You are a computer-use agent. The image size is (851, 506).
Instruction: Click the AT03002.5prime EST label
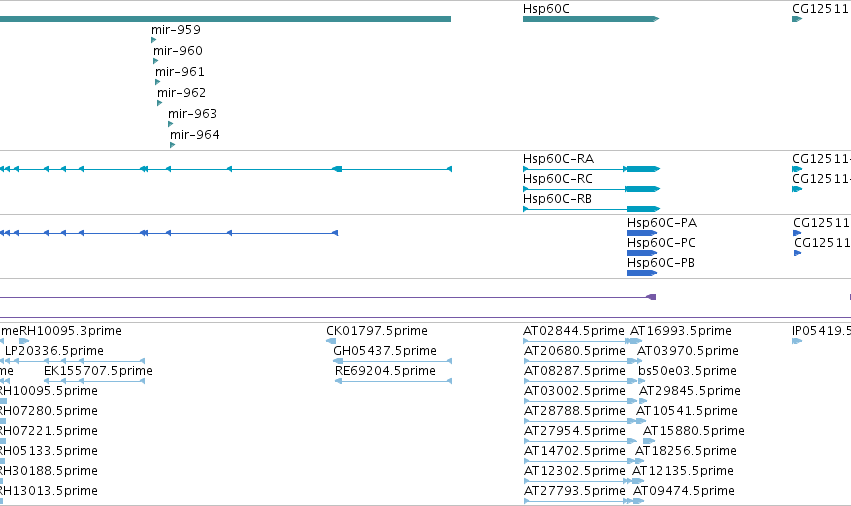(575, 391)
